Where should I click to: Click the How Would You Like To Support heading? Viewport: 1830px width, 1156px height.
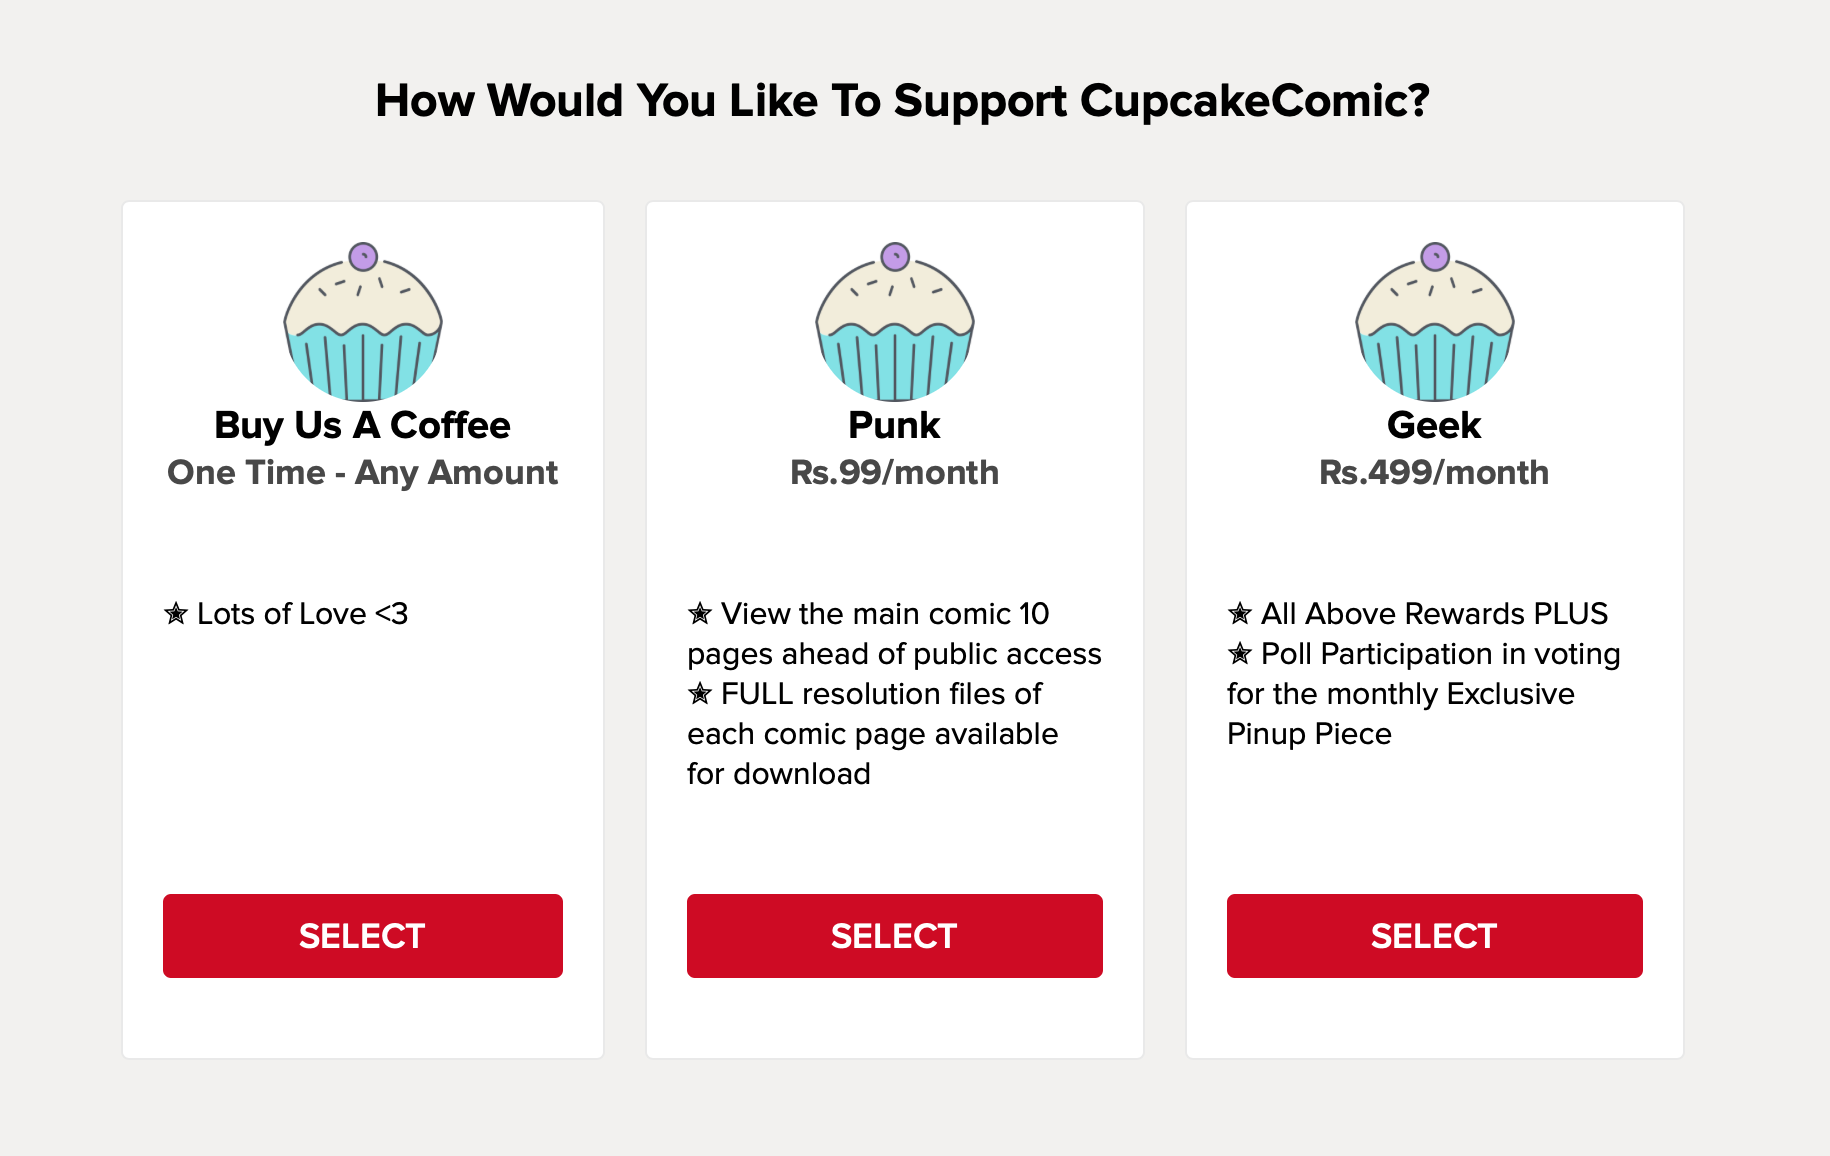pyautogui.click(x=902, y=101)
